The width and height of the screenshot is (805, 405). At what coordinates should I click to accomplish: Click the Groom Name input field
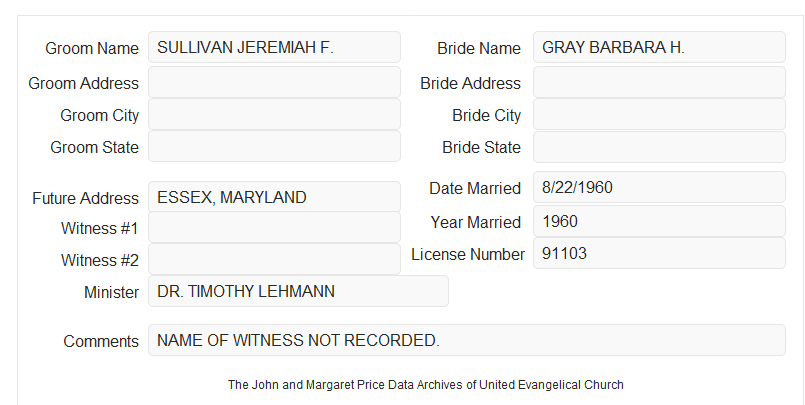point(274,47)
